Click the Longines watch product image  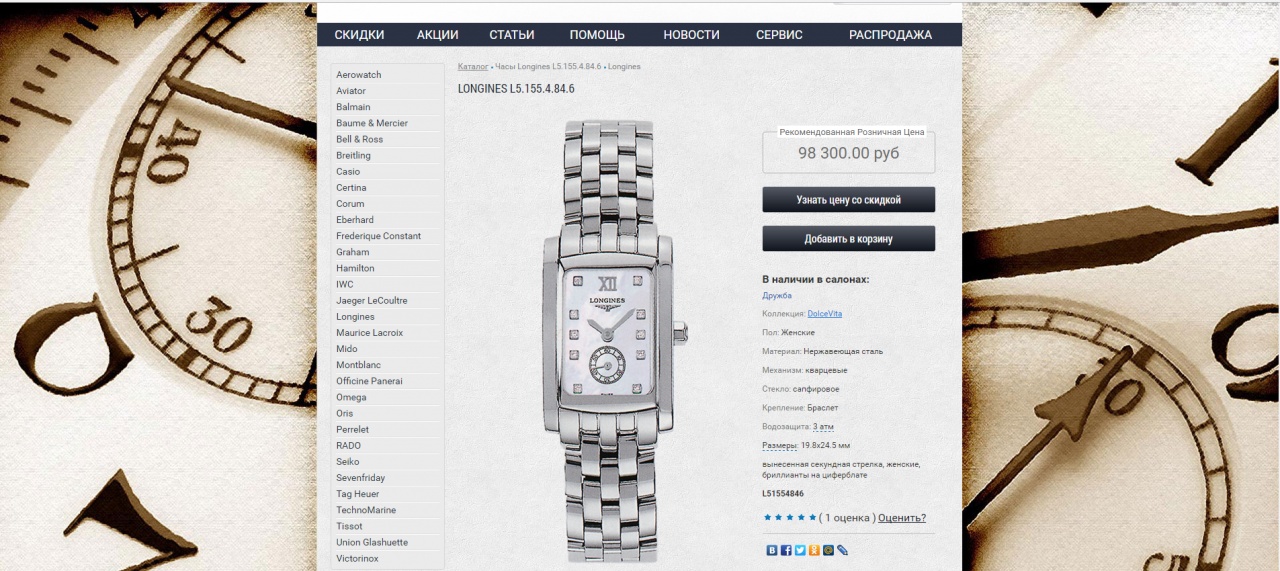point(609,341)
